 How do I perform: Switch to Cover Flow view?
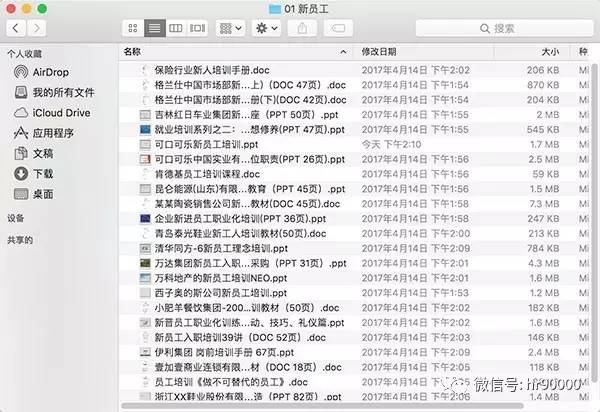196,28
